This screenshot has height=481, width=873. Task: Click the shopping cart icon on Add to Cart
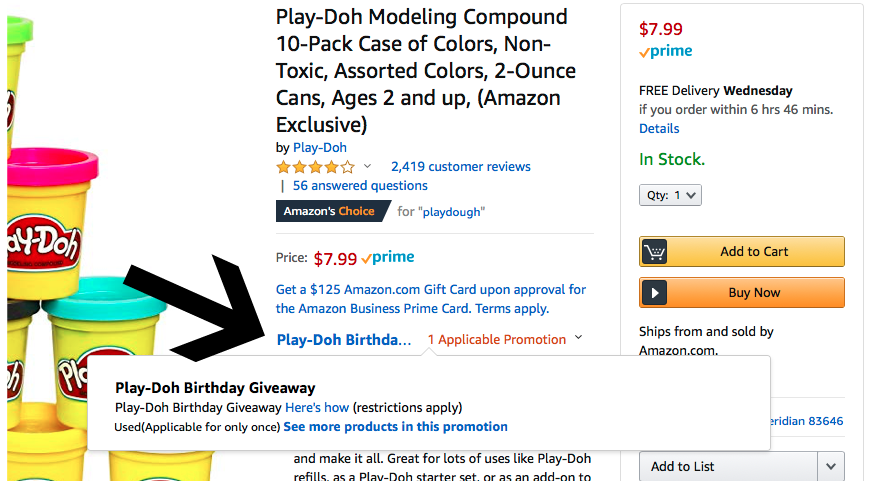pyautogui.click(x=655, y=252)
